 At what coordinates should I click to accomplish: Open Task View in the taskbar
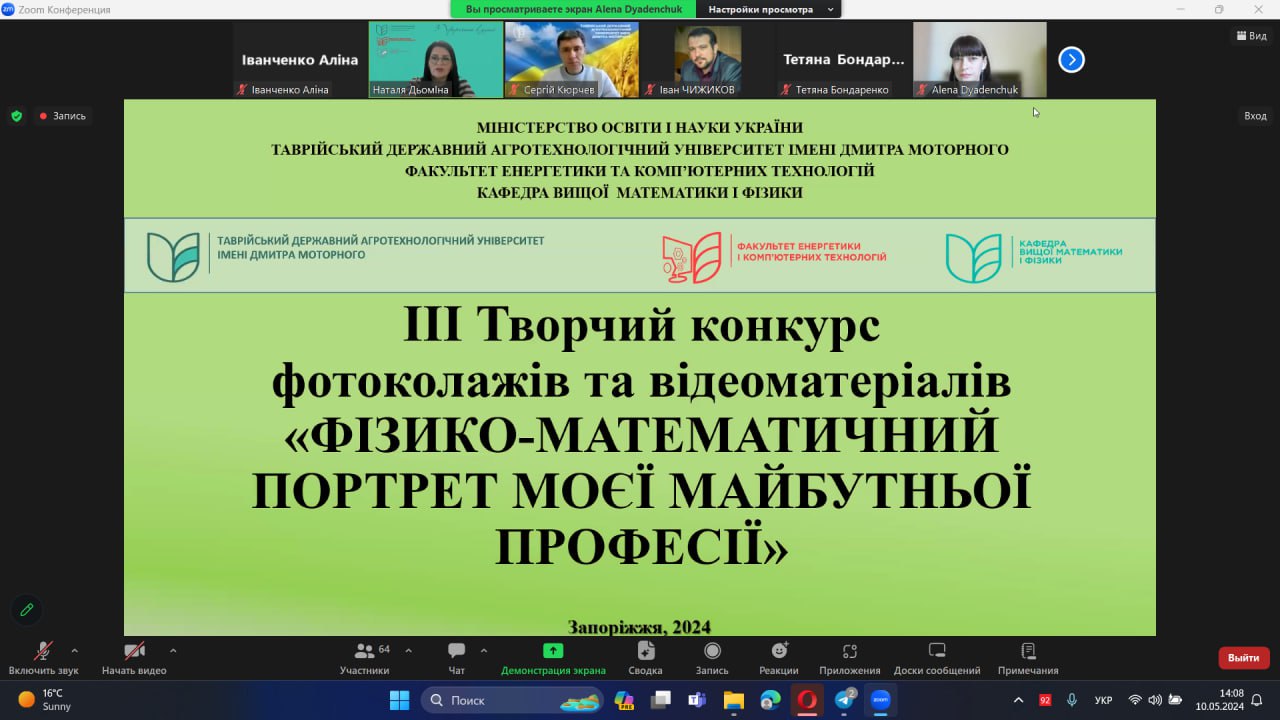(x=661, y=700)
